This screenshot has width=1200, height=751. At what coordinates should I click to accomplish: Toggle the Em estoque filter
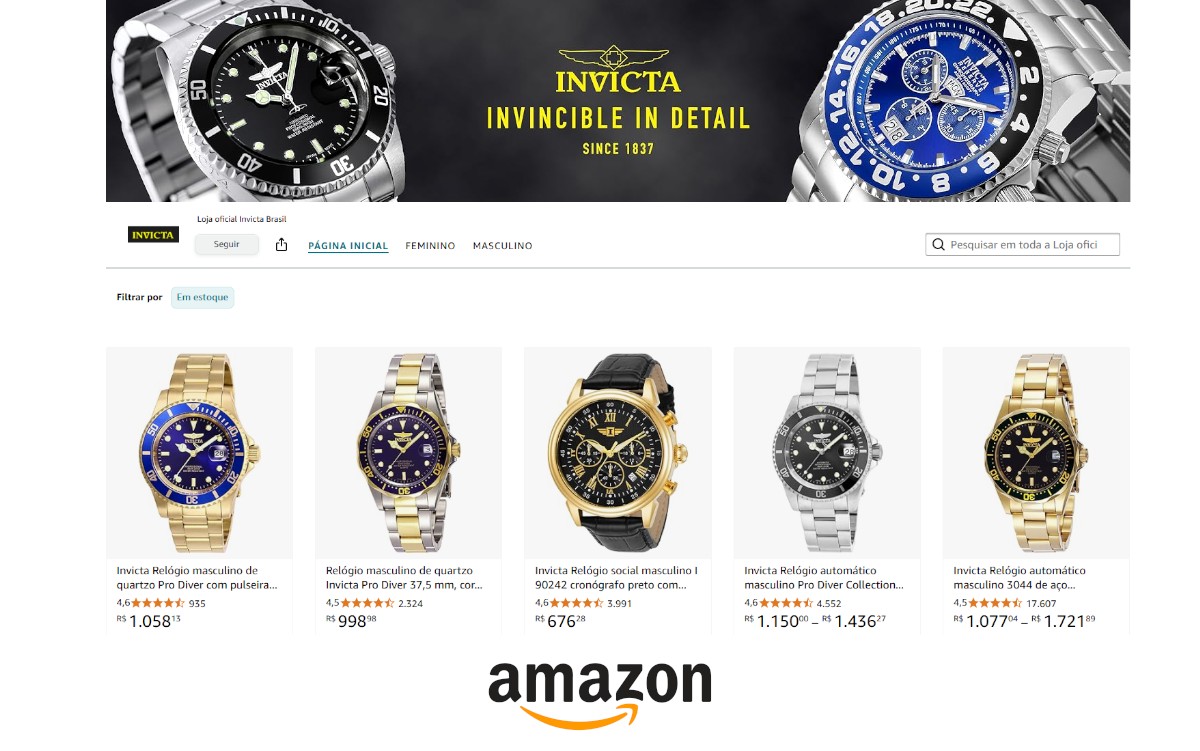(x=203, y=297)
